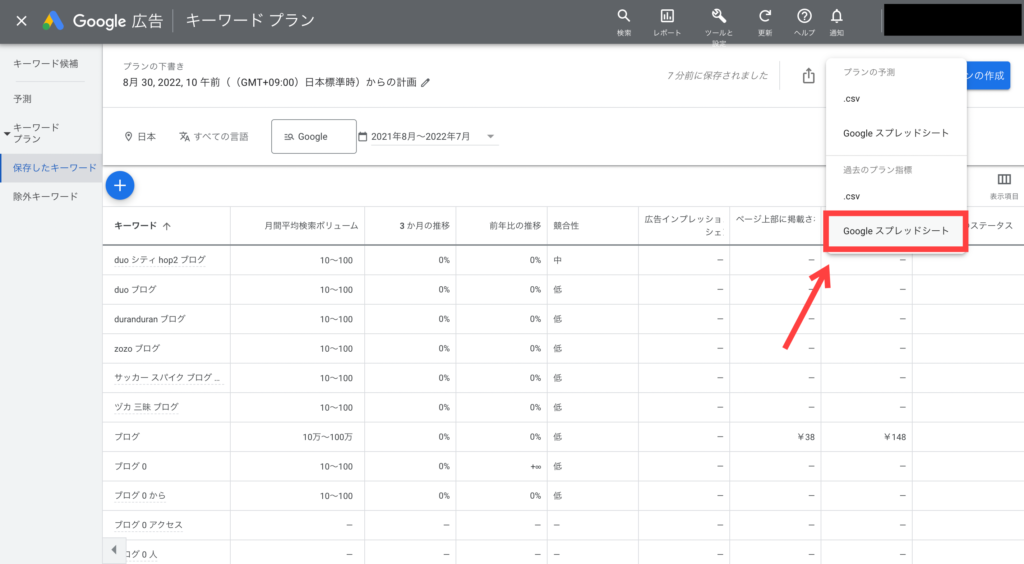Collapse the キーワード プラン sidebar section
This screenshot has height=564, width=1024.
(x=7, y=133)
